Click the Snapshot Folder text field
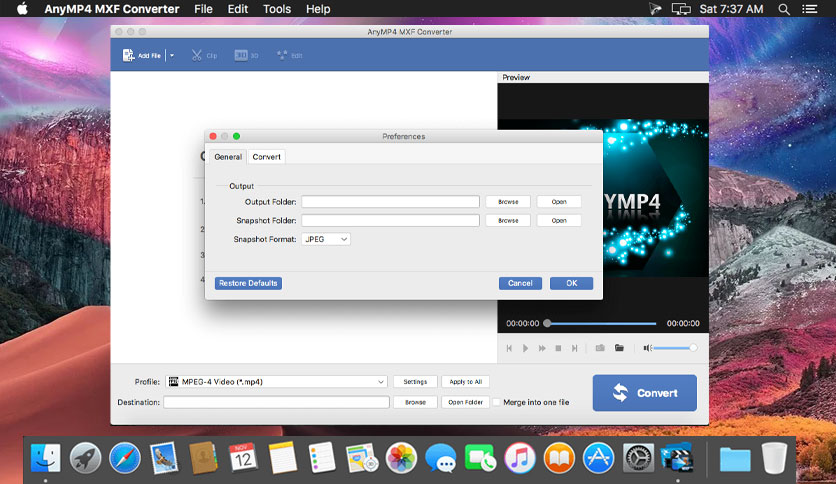Screen dimensions: 836x484 point(390,220)
